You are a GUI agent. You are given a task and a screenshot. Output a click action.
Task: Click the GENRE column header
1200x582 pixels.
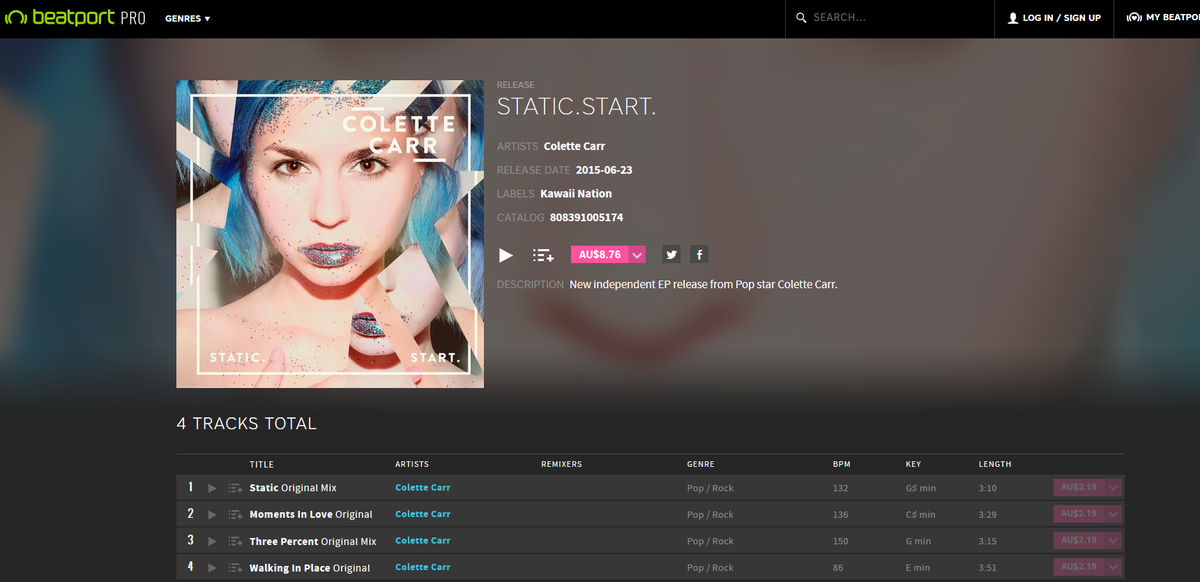click(x=701, y=464)
